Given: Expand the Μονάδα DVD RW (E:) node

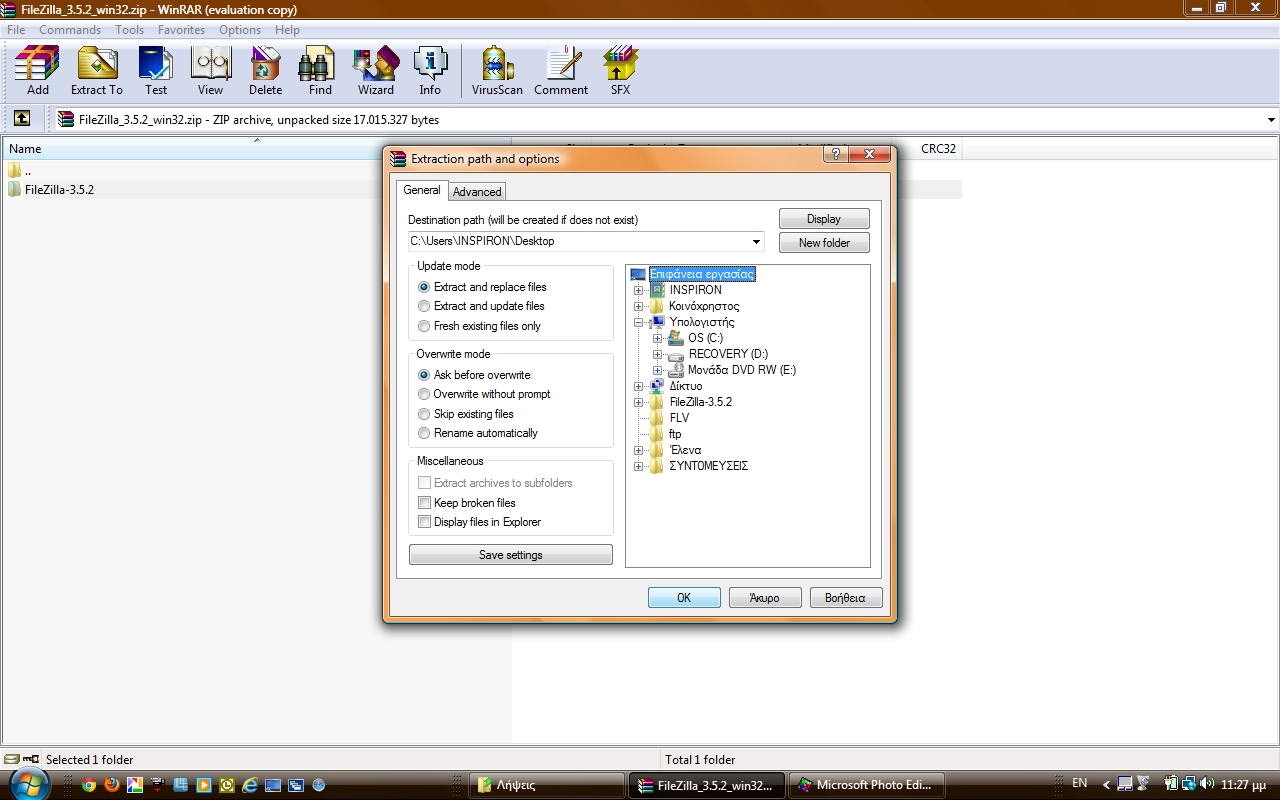Looking at the screenshot, I should (657, 370).
